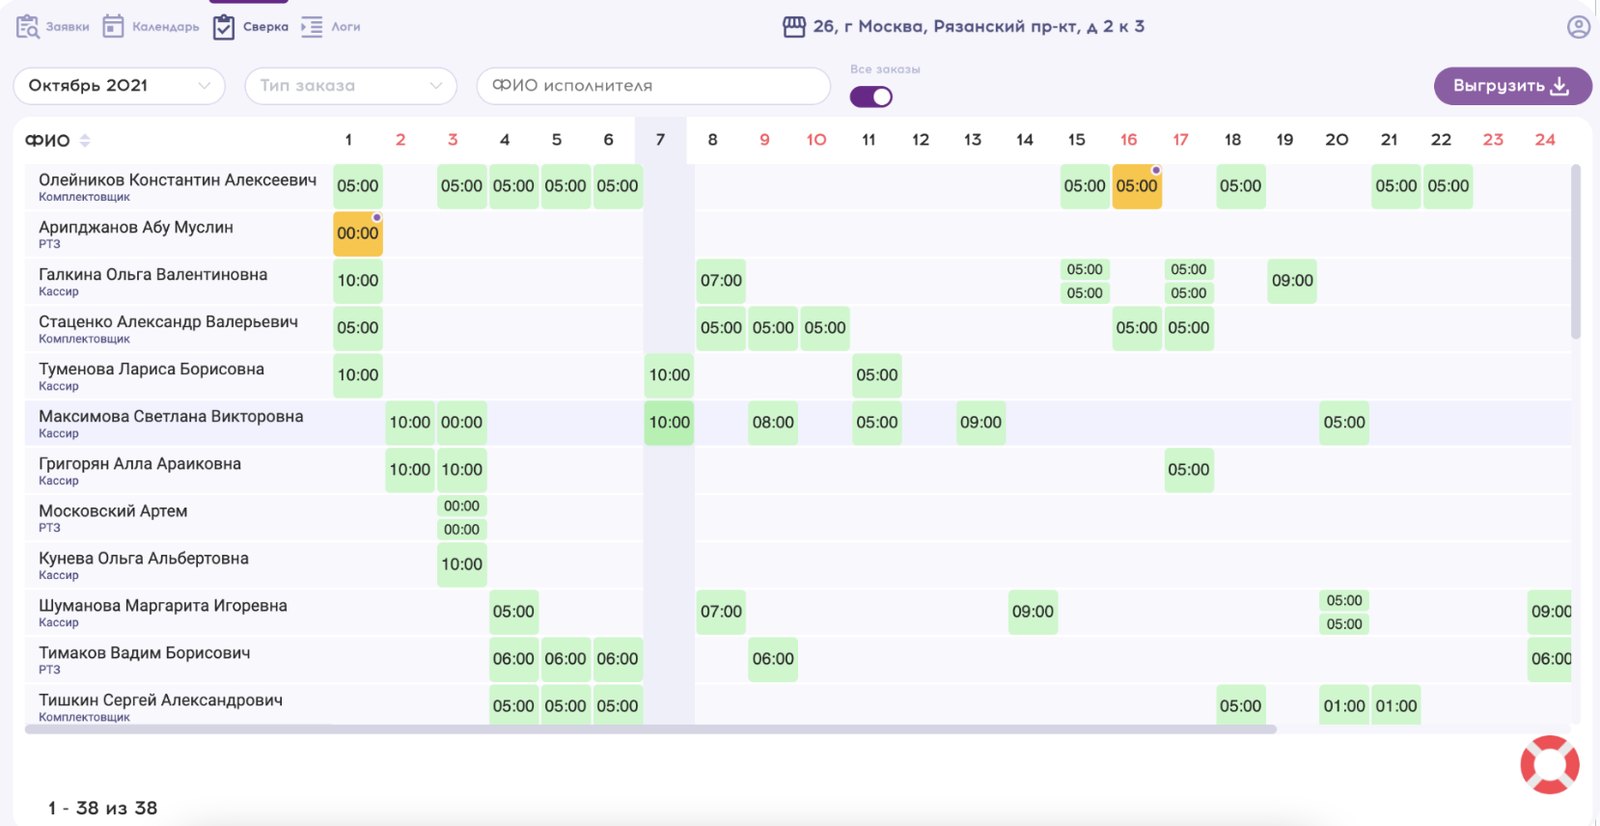The image size is (1600, 826).
Task: Click the day 7 column header
Action: [660, 140]
